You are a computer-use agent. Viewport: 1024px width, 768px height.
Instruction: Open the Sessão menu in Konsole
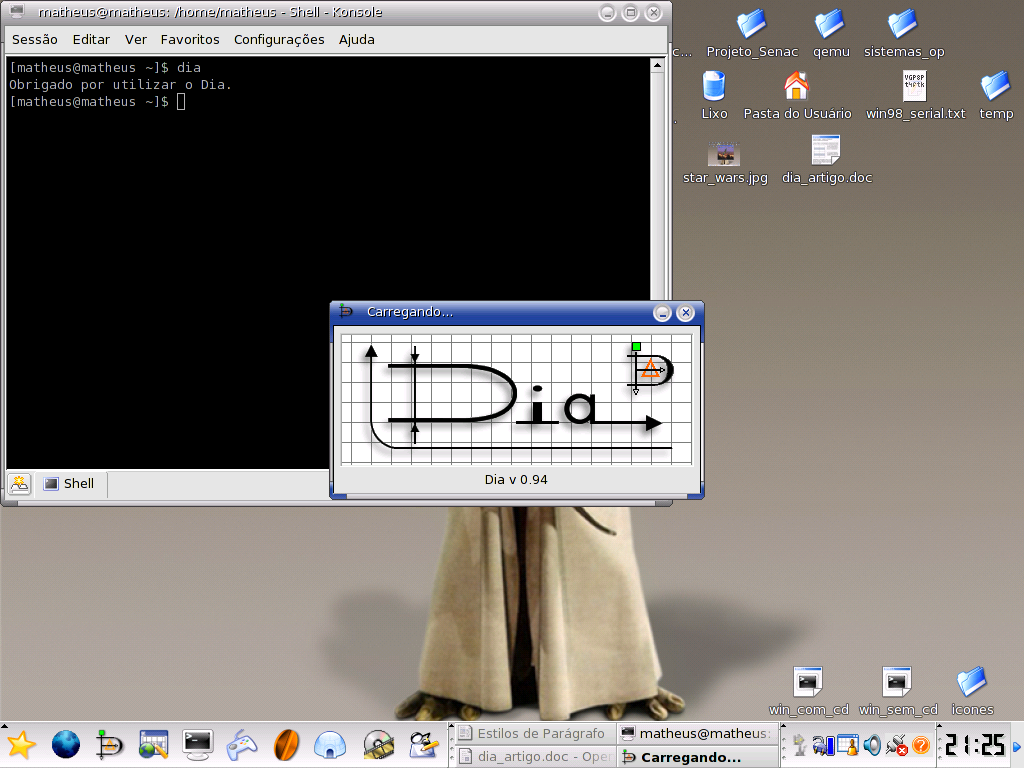[35, 40]
